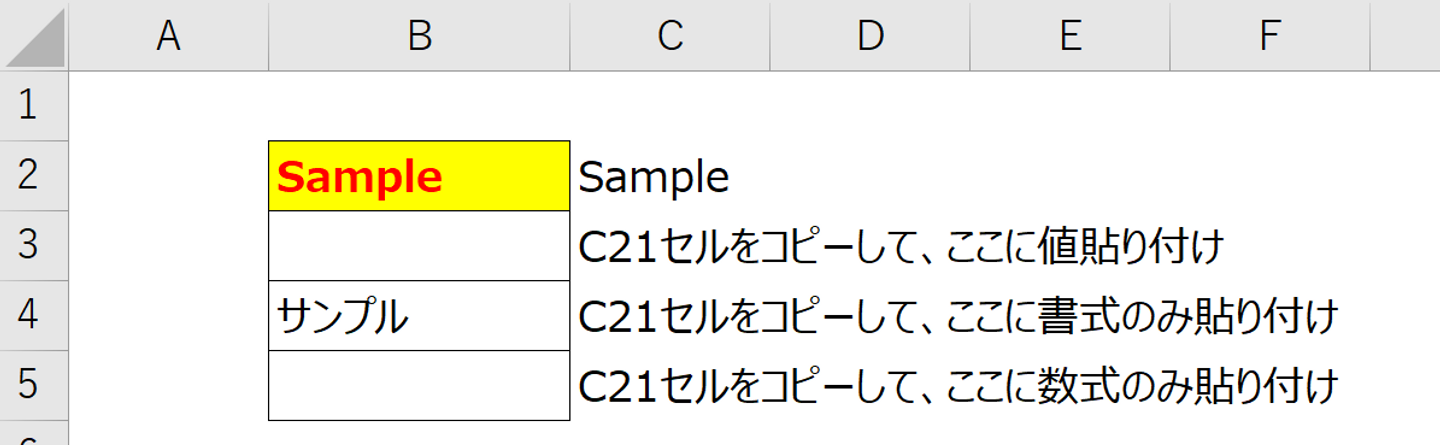1440x445 pixels.
Task: Select row 4 header
Action: tap(34, 316)
